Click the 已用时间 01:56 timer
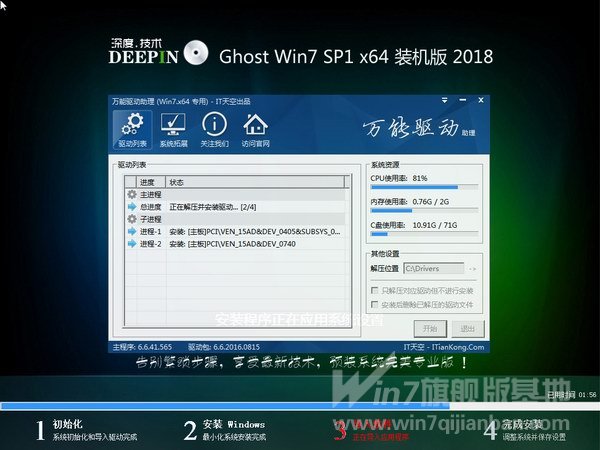600x450 pixels. (572, 395)
